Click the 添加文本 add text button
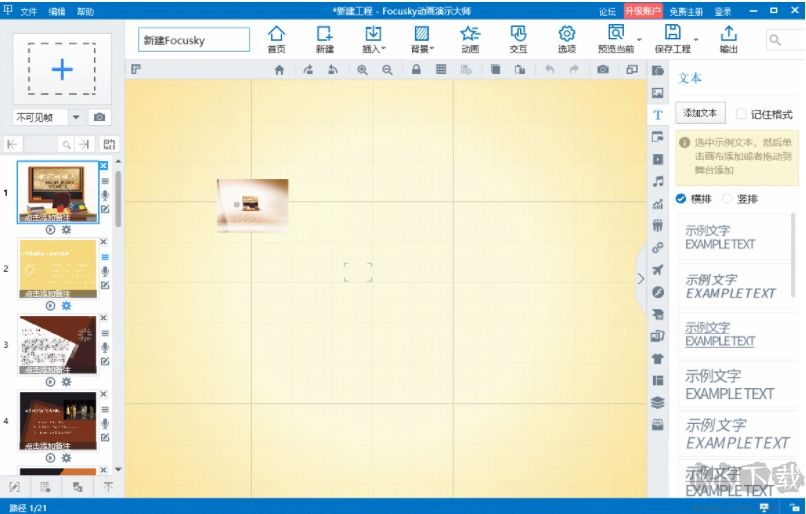 (700, 113)
